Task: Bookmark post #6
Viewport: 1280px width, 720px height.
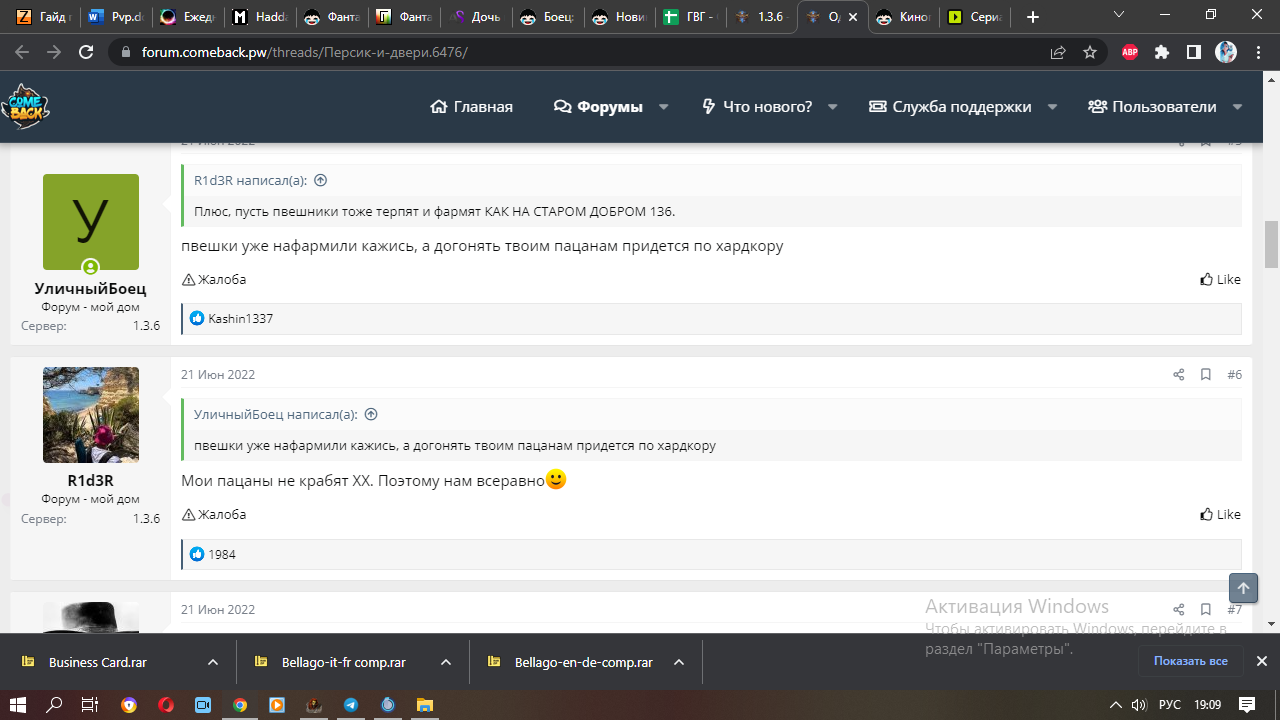Action: pyautogui.click(x=1206, y=375)
